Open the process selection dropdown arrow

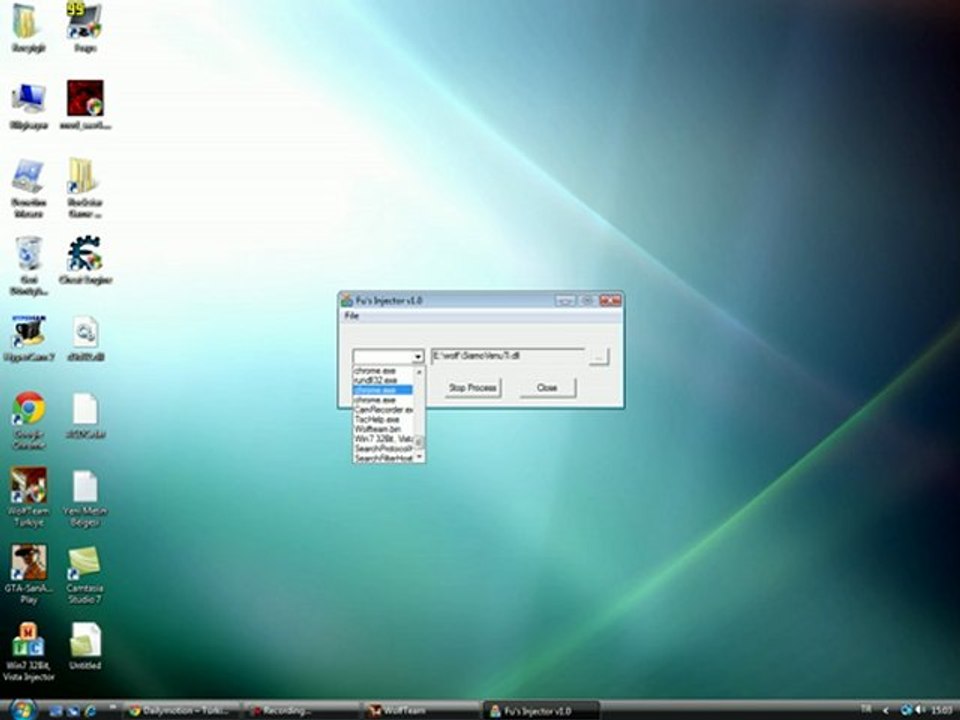(418, 356)
